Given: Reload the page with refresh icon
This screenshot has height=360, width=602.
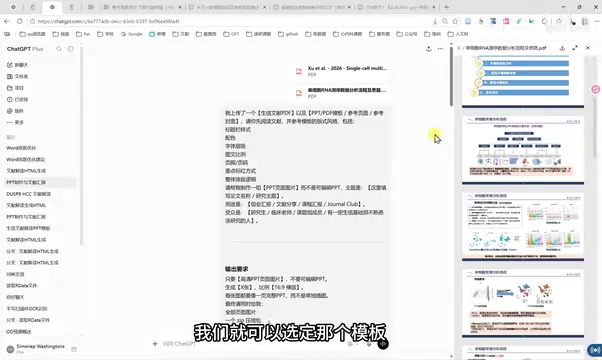Looking at the screenshot, I should pyautogui.click(x=20, y=21).
